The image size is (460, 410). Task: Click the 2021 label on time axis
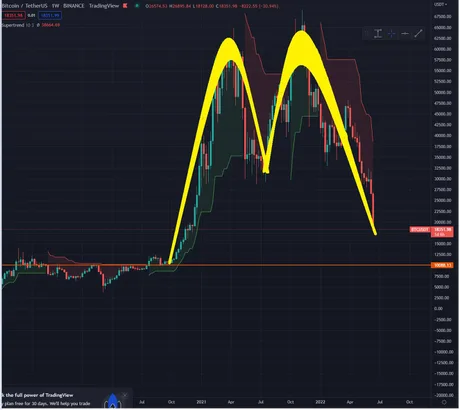point(201,402)
